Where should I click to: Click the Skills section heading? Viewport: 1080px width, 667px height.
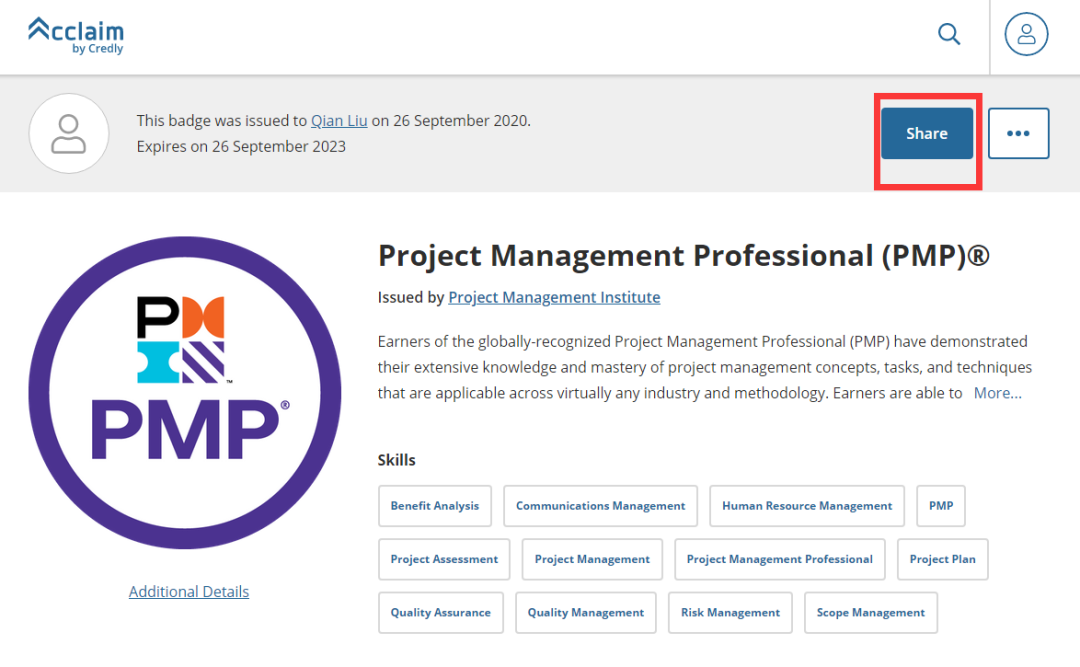coord(397,460)
